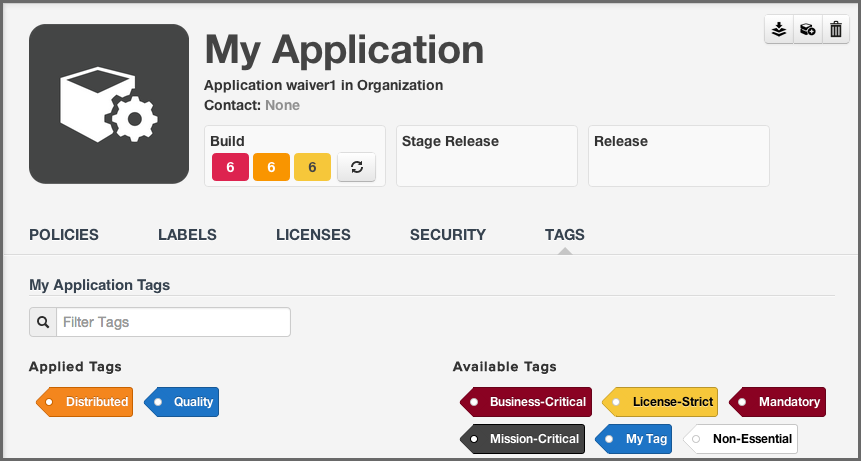Remove the applied Quality tag
The height and width of the screenshot is (461, 861).
pyautogui.click(x=181, y=402)
